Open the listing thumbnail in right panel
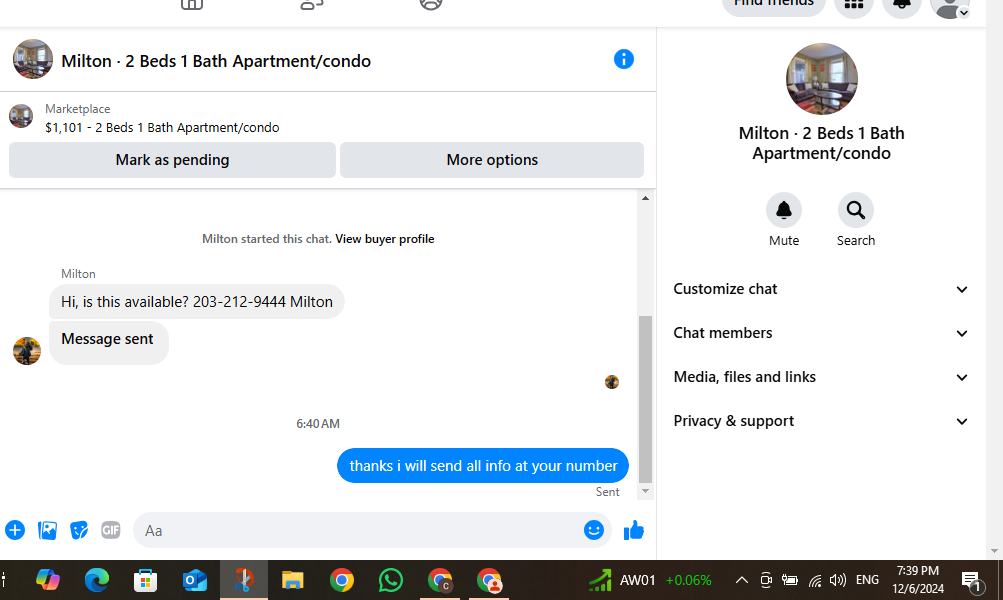This screenshot has height=600, width=1003. pyautogui.click(x=821, y=79)
